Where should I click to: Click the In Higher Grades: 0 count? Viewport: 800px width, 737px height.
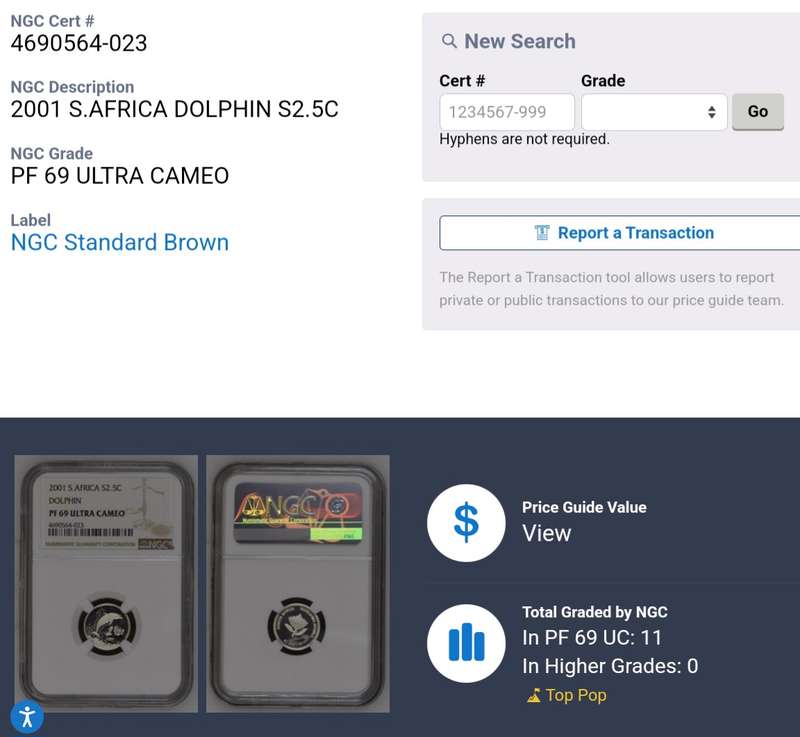pyautogui.click(x=610, y=666)
